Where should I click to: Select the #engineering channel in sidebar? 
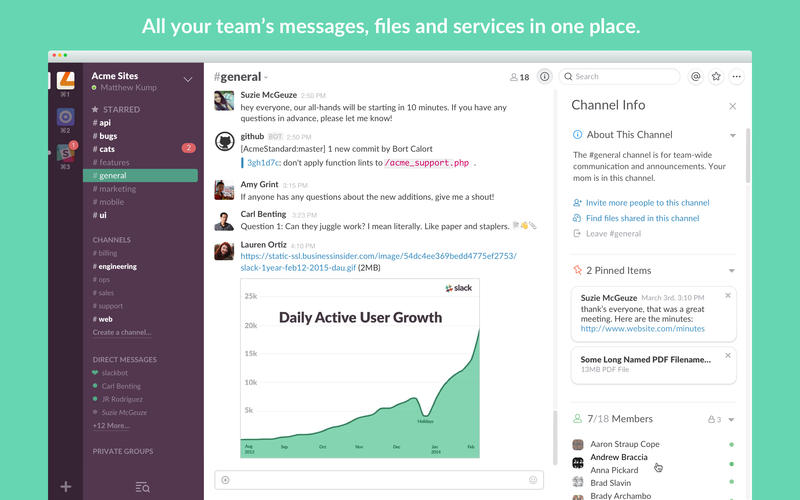tap(117, 267)
